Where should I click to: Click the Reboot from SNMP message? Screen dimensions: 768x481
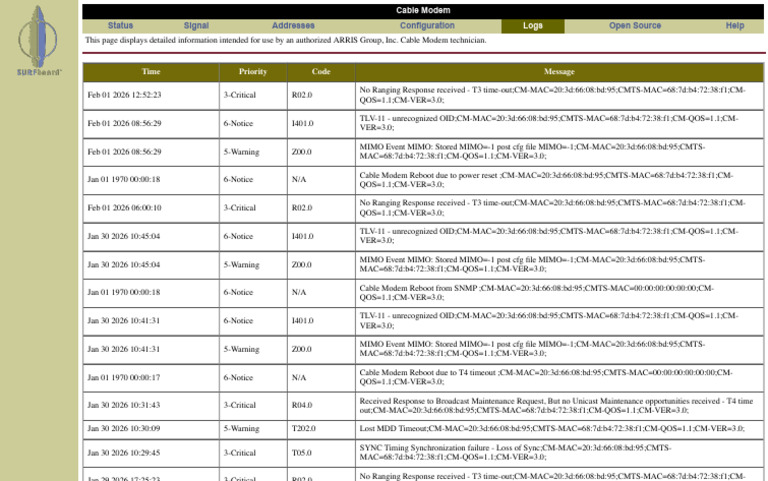(536, 292)
